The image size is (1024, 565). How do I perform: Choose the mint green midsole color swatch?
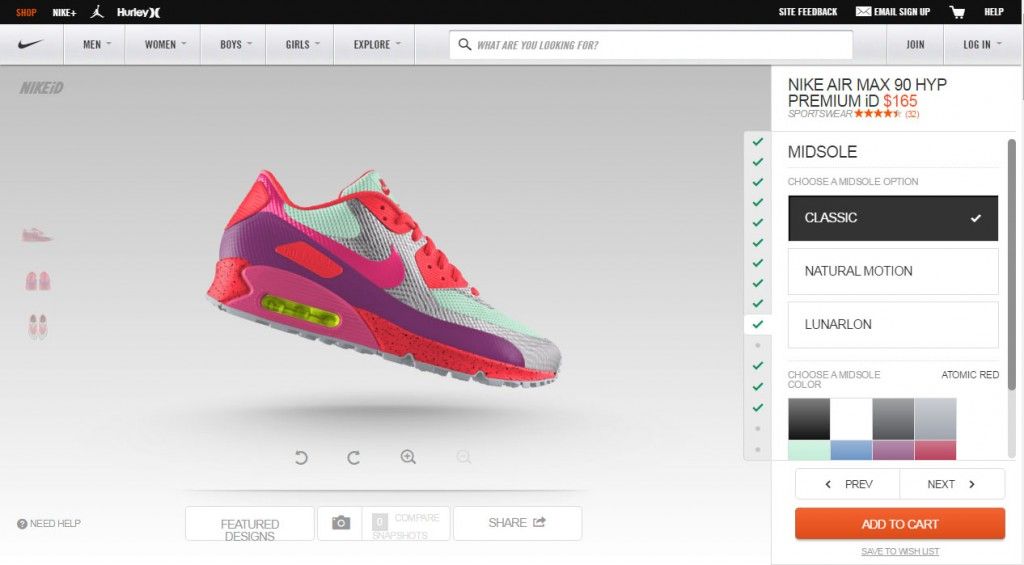809,450
